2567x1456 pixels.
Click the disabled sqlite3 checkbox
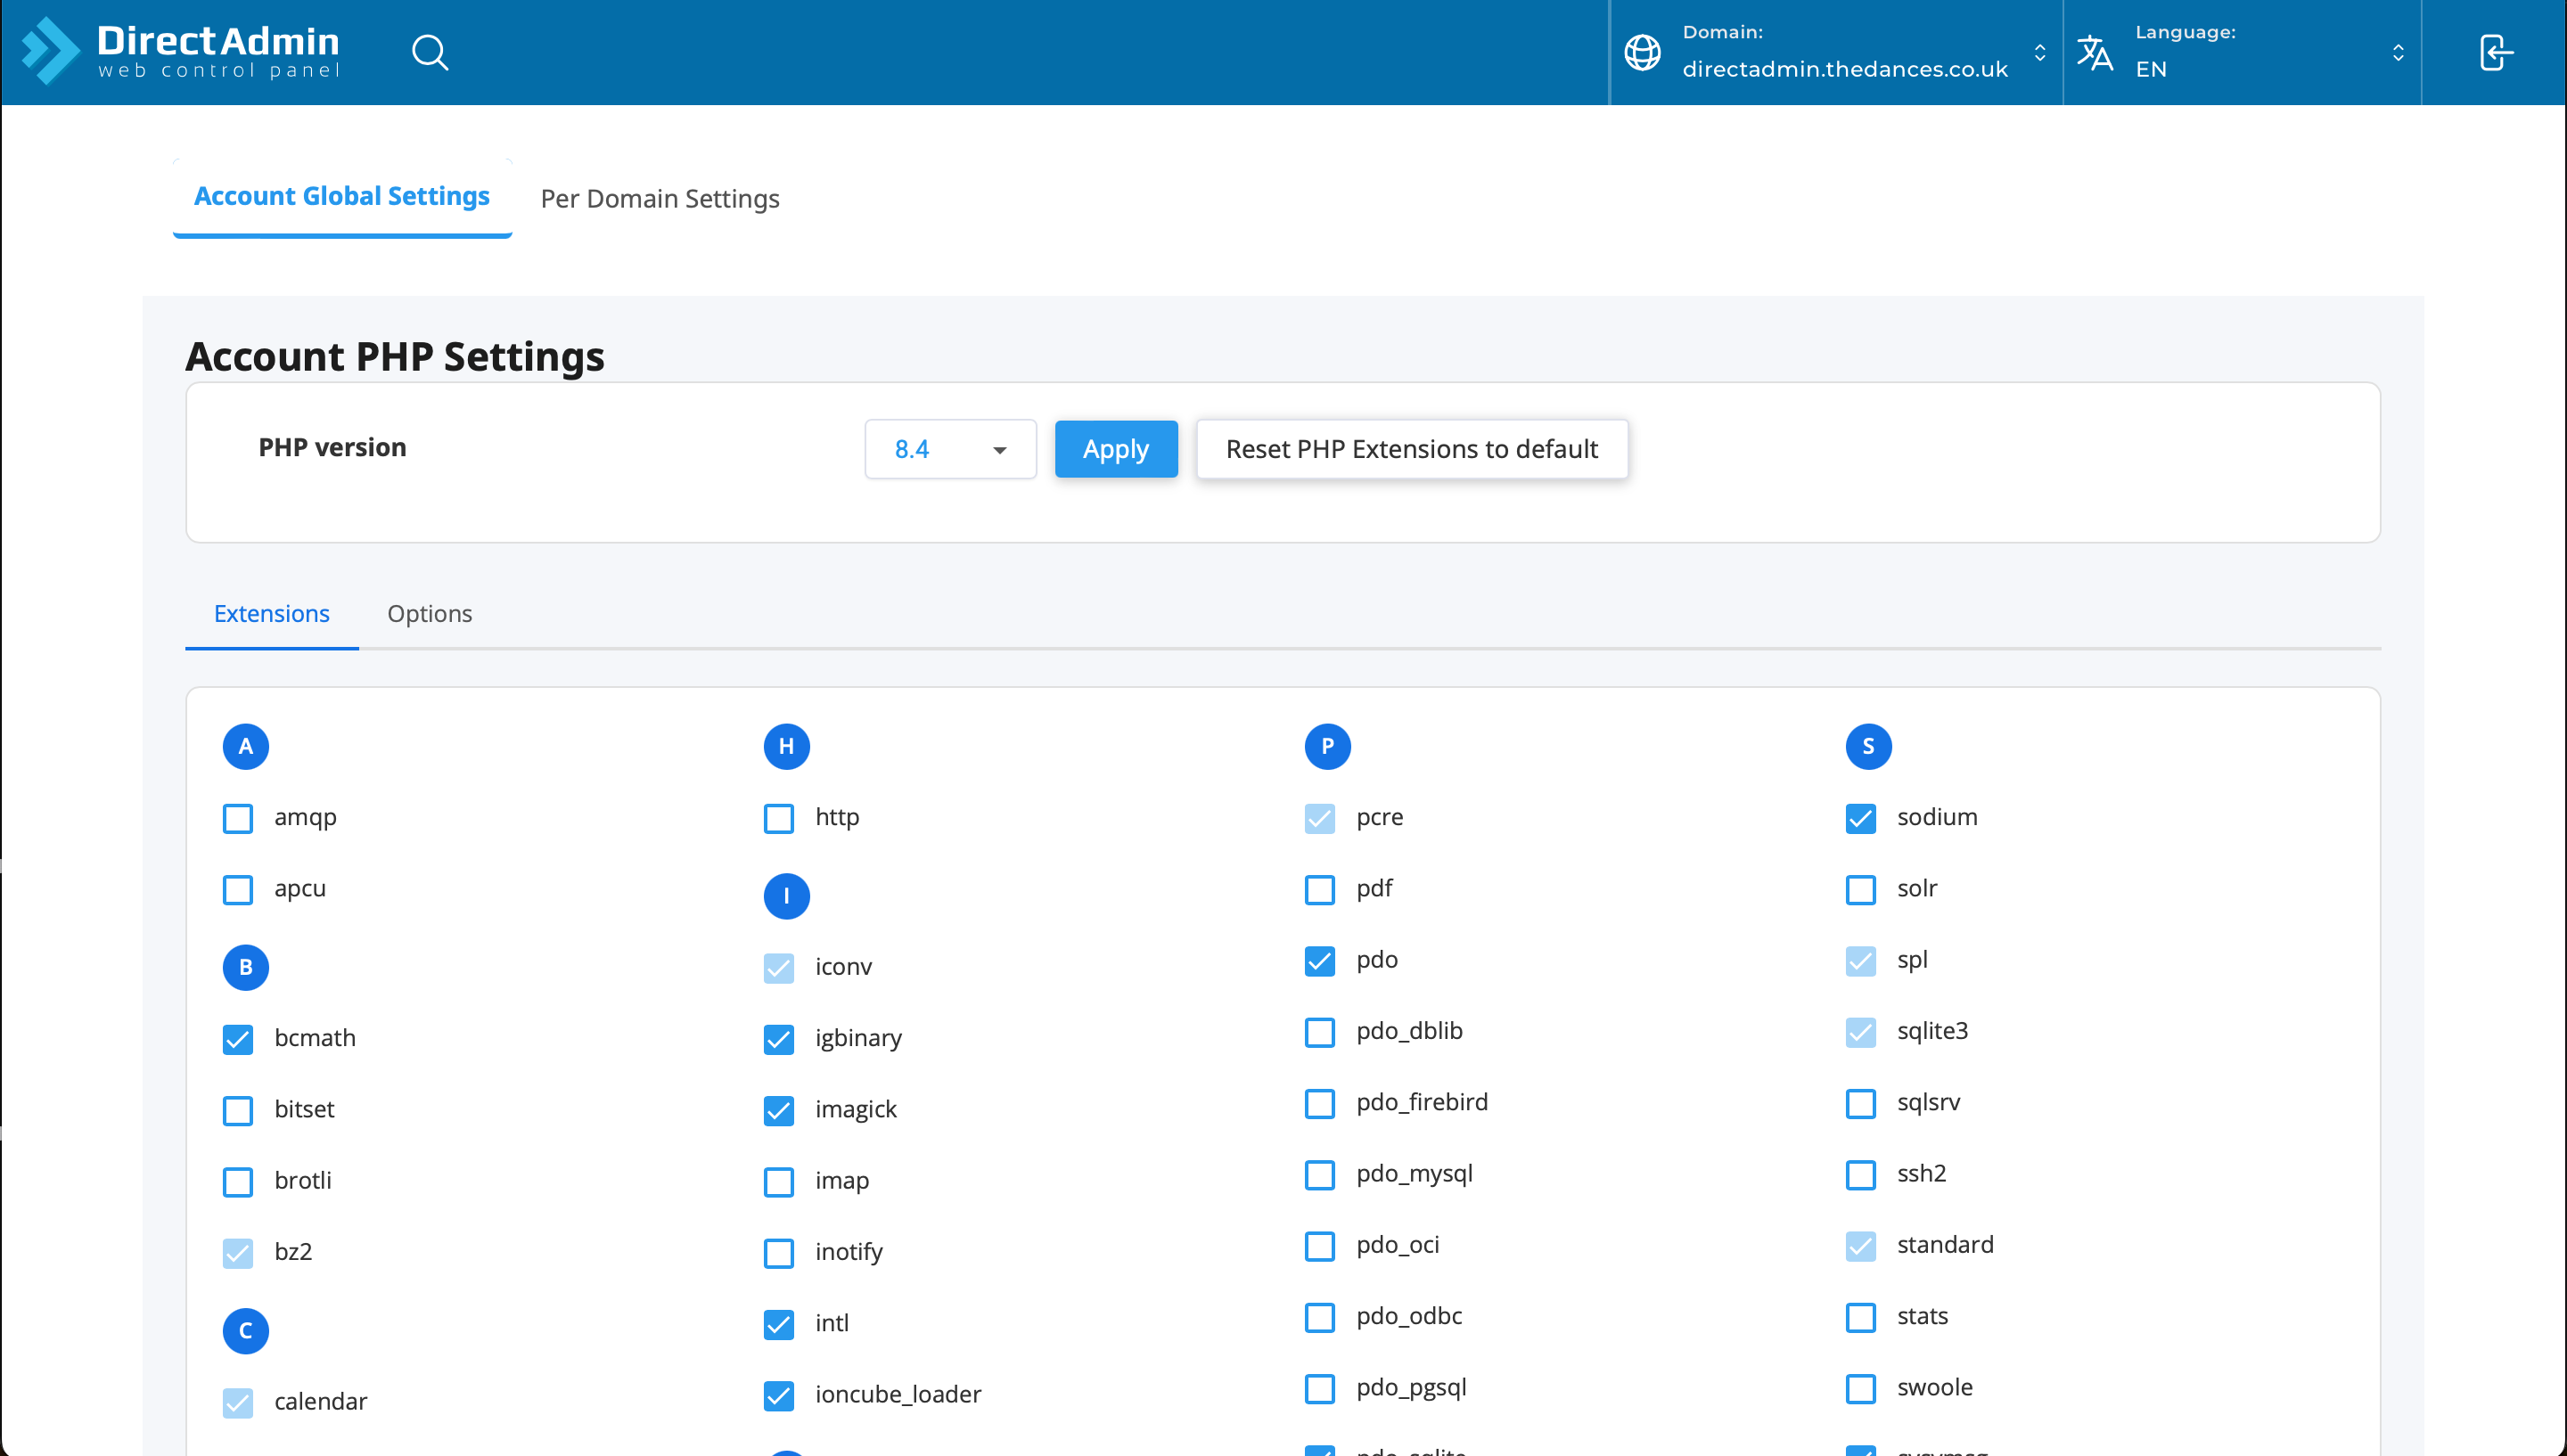tap(1861, 1032)
